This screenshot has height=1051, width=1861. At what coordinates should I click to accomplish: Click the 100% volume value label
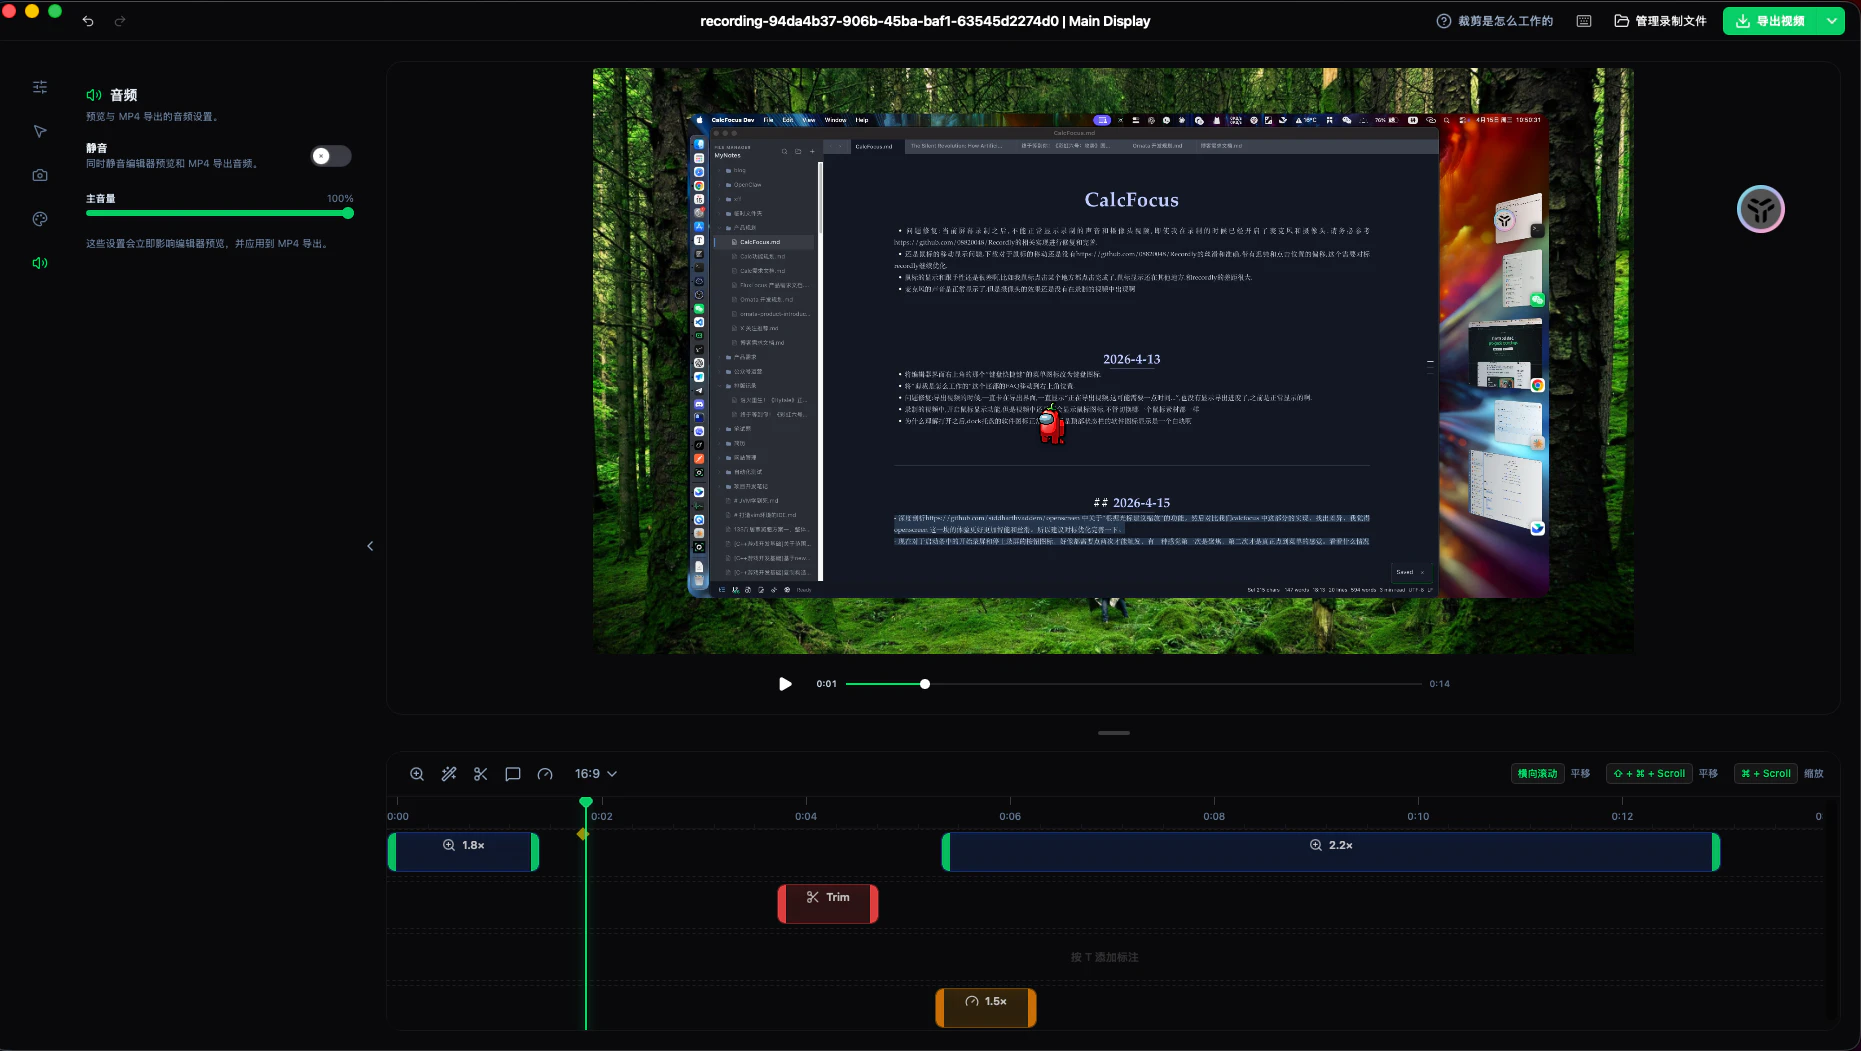coord(340,199)
